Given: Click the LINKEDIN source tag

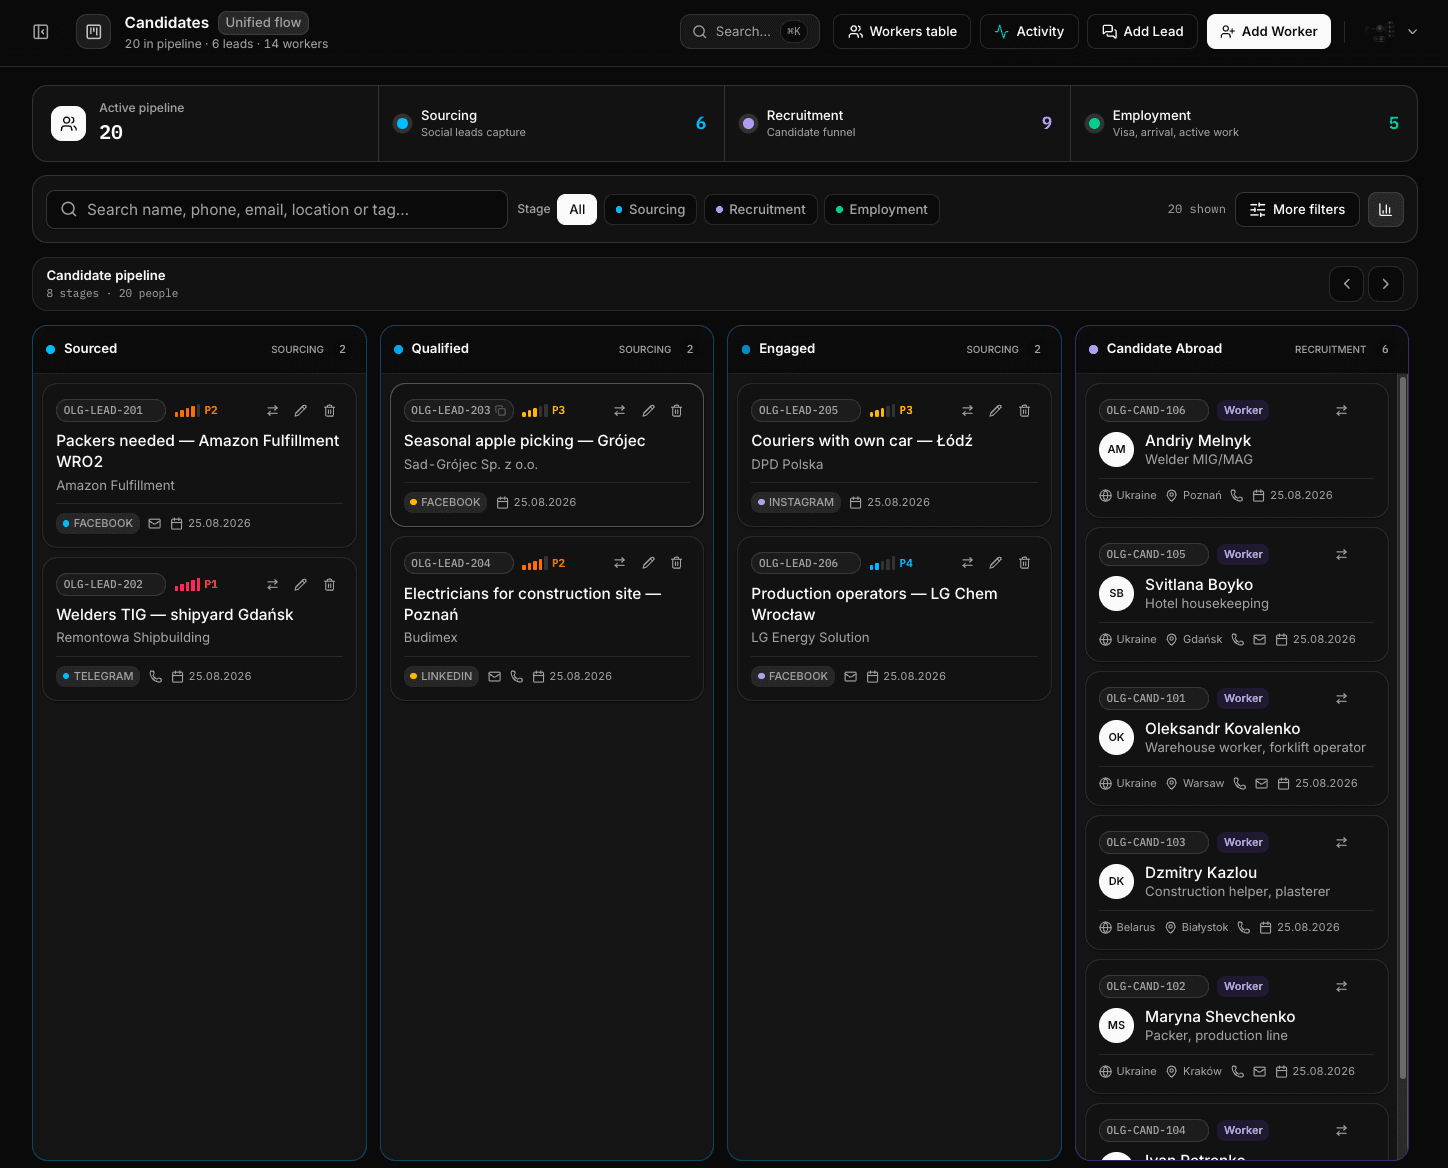Looking at the screenshot, I should pos(441,677).
